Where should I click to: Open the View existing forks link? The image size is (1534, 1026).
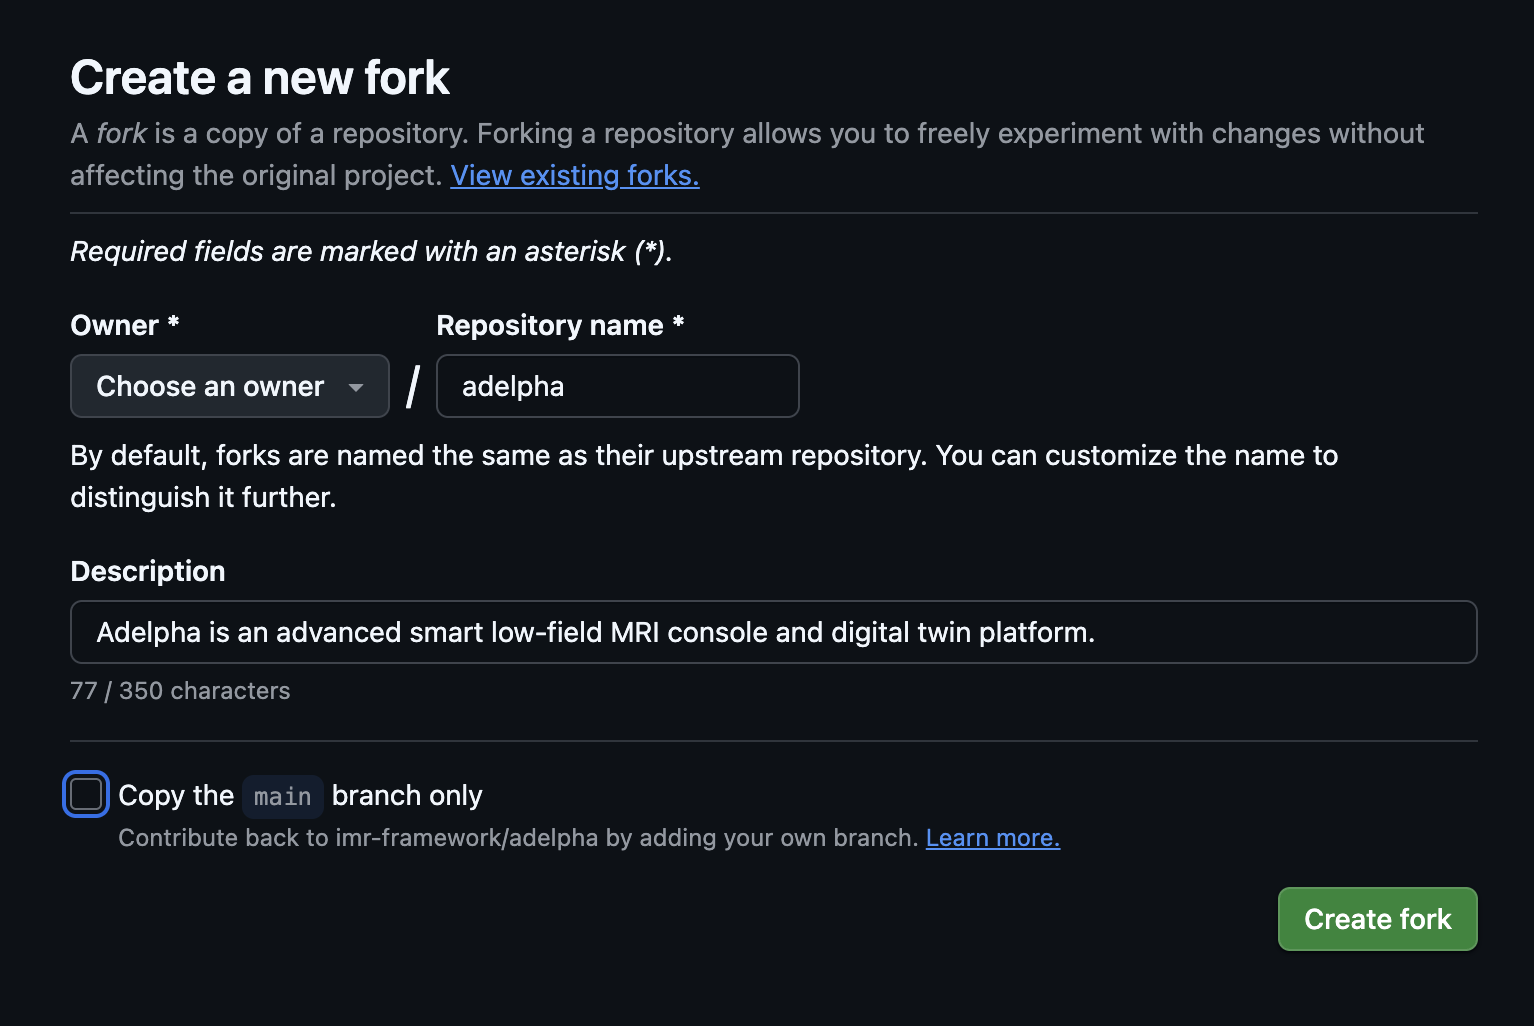point(575,175)
